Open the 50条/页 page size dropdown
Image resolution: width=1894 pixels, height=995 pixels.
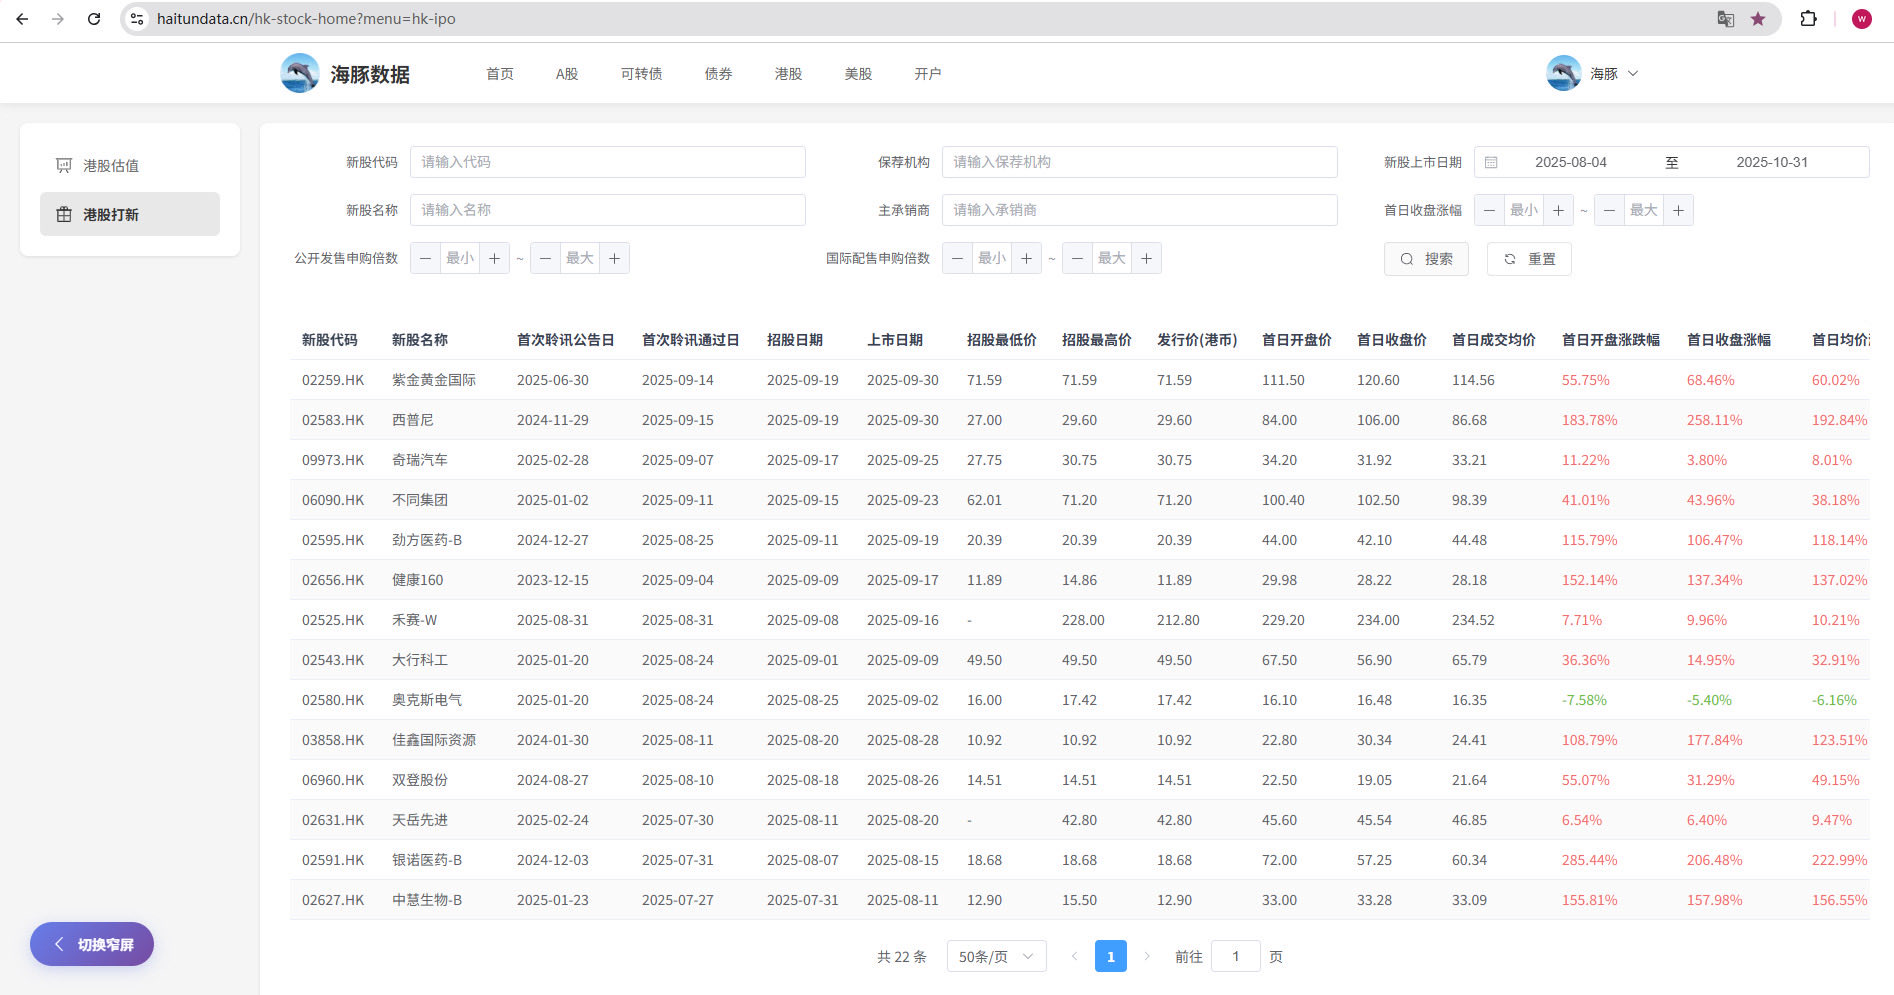pyautogui.click(x=996, y=957)
